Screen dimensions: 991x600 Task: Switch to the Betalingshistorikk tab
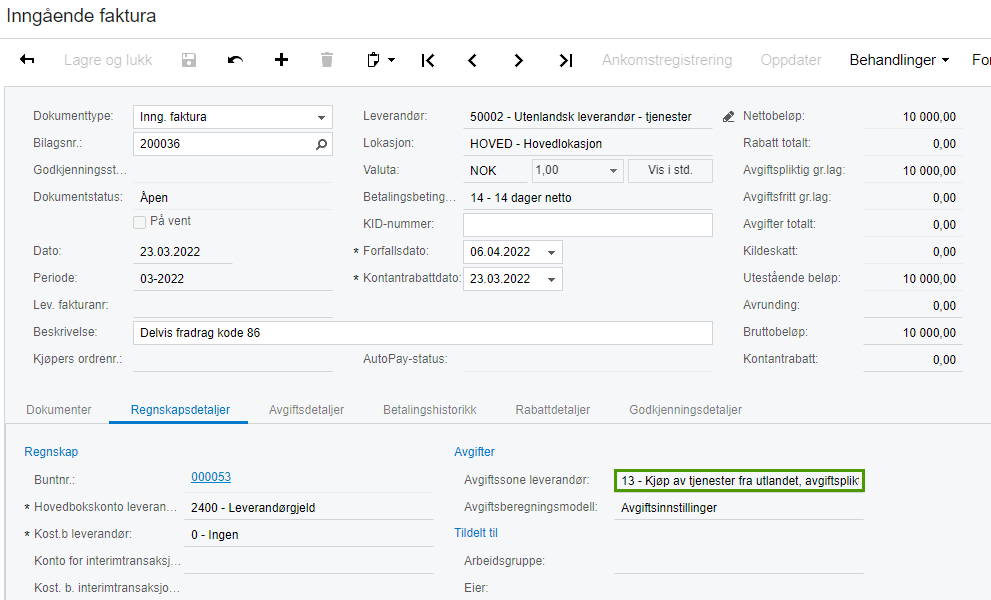[429, 410]
